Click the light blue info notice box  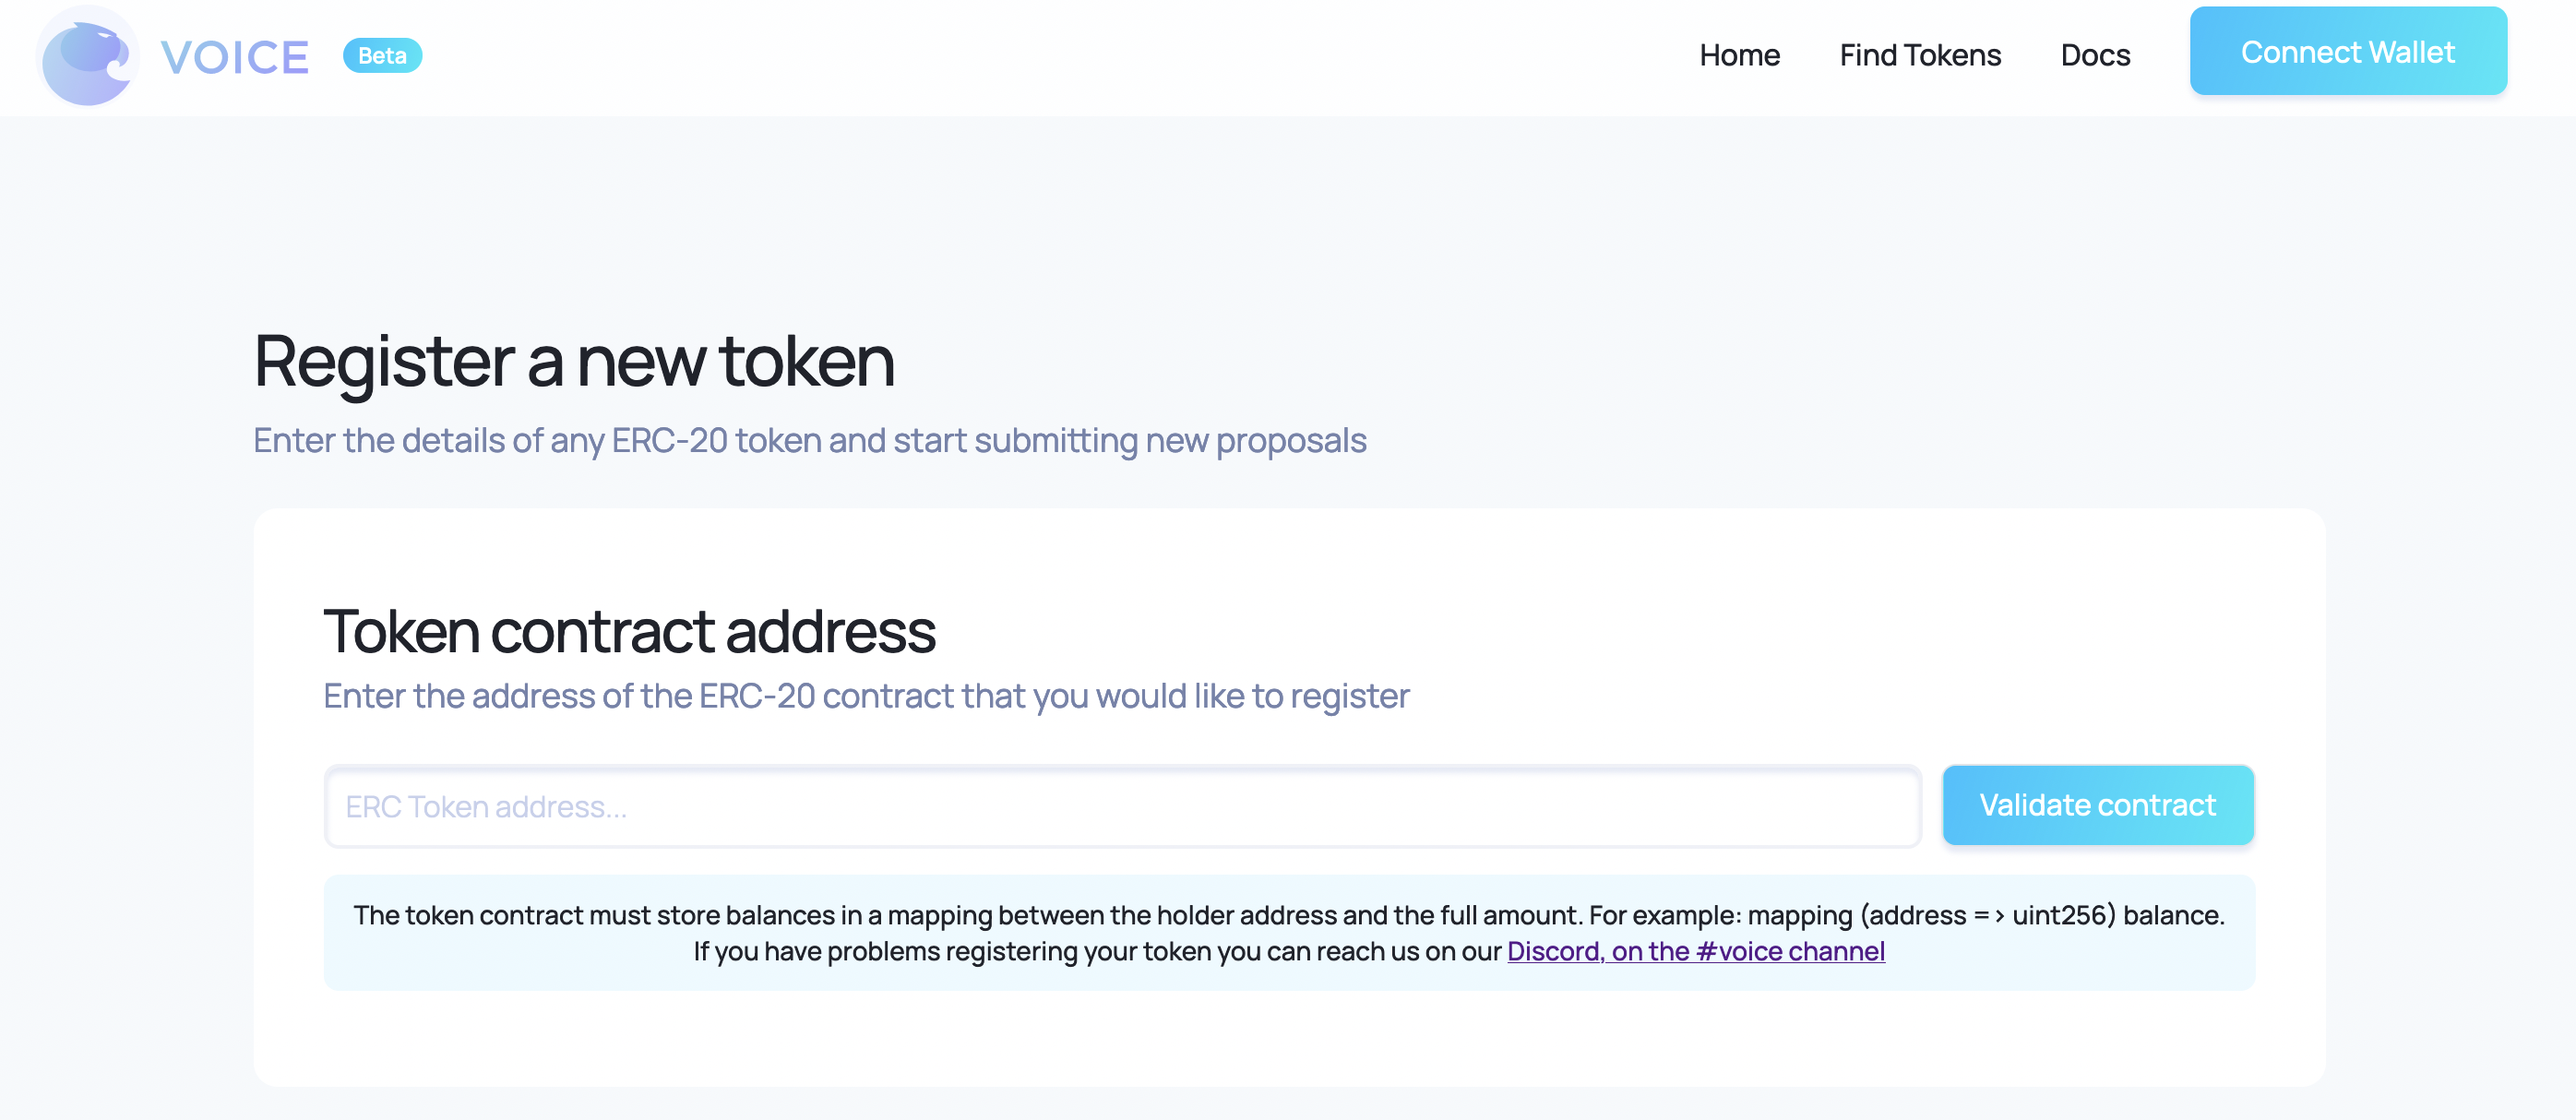tap(1289, 933)
